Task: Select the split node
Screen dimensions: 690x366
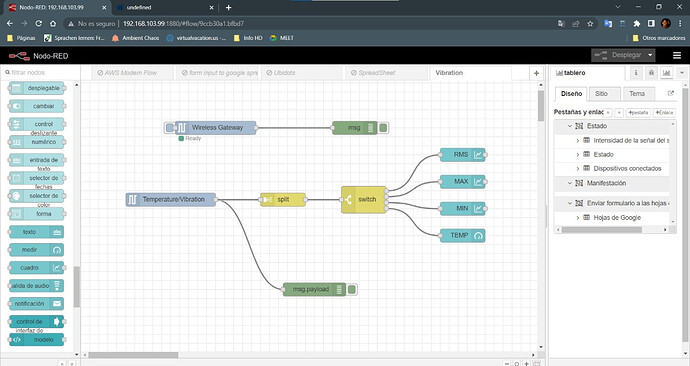Action: 283,199
